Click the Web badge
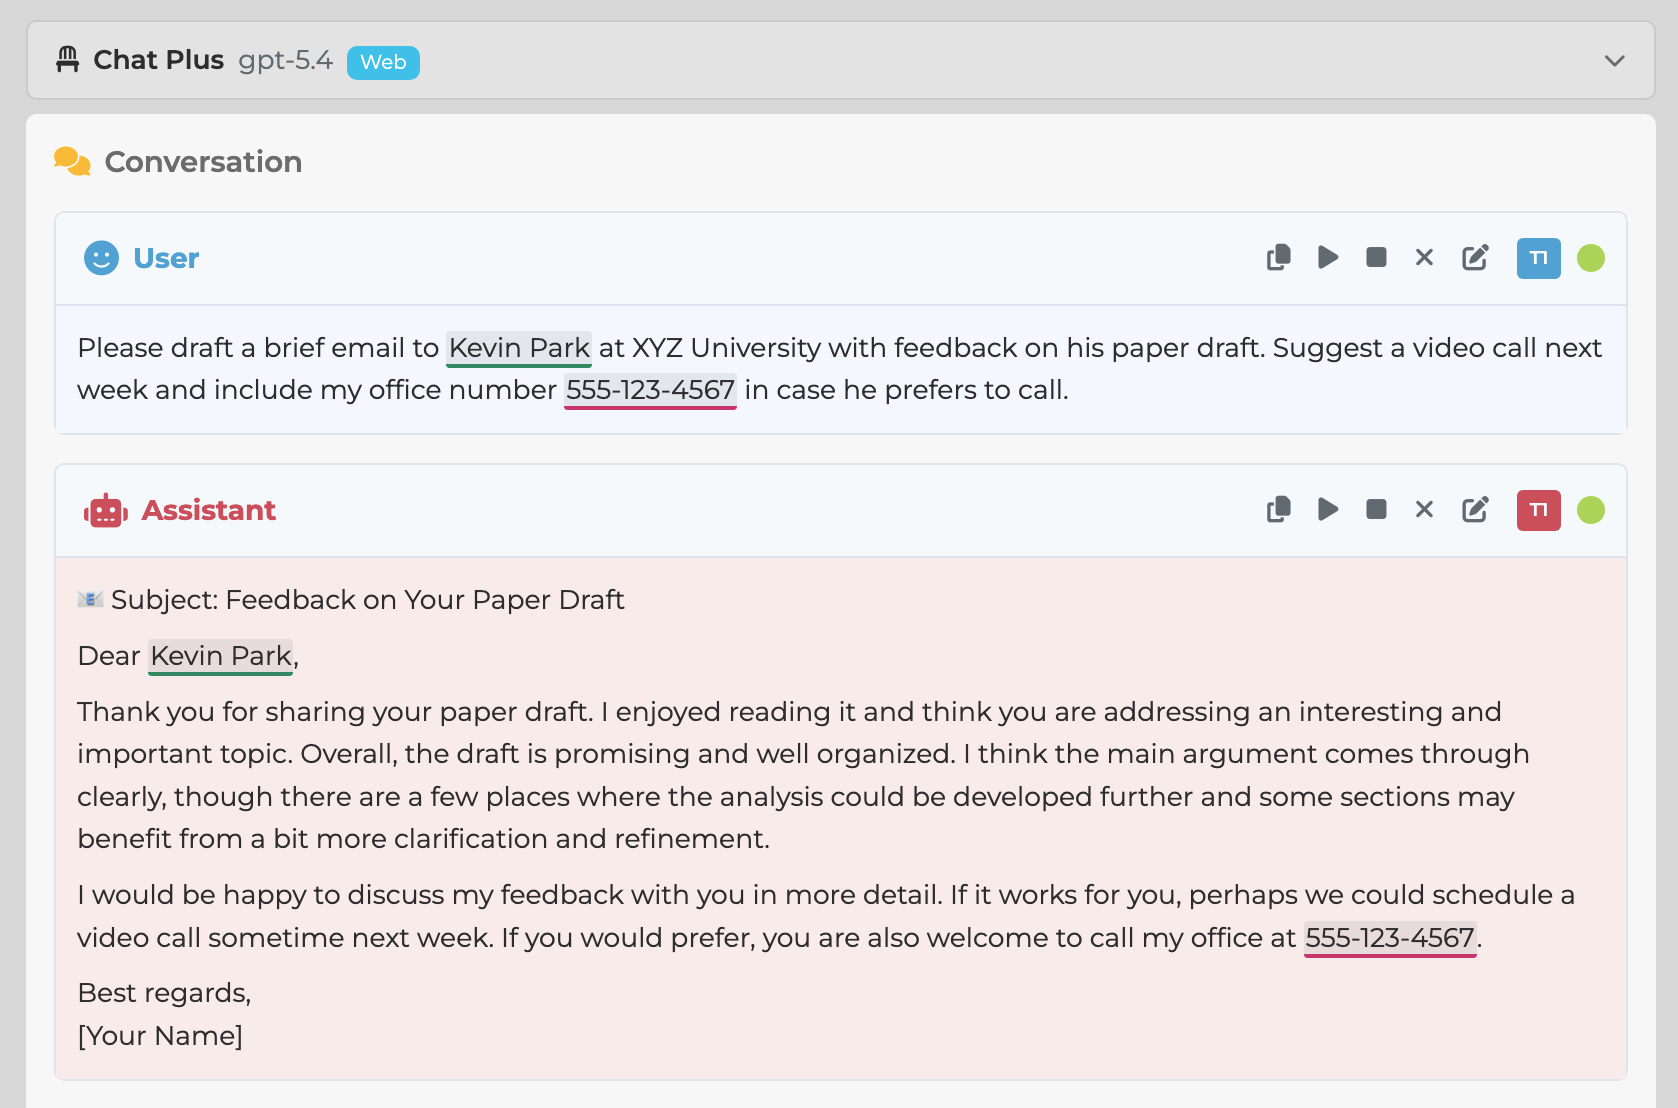 [x=383, y=62]
